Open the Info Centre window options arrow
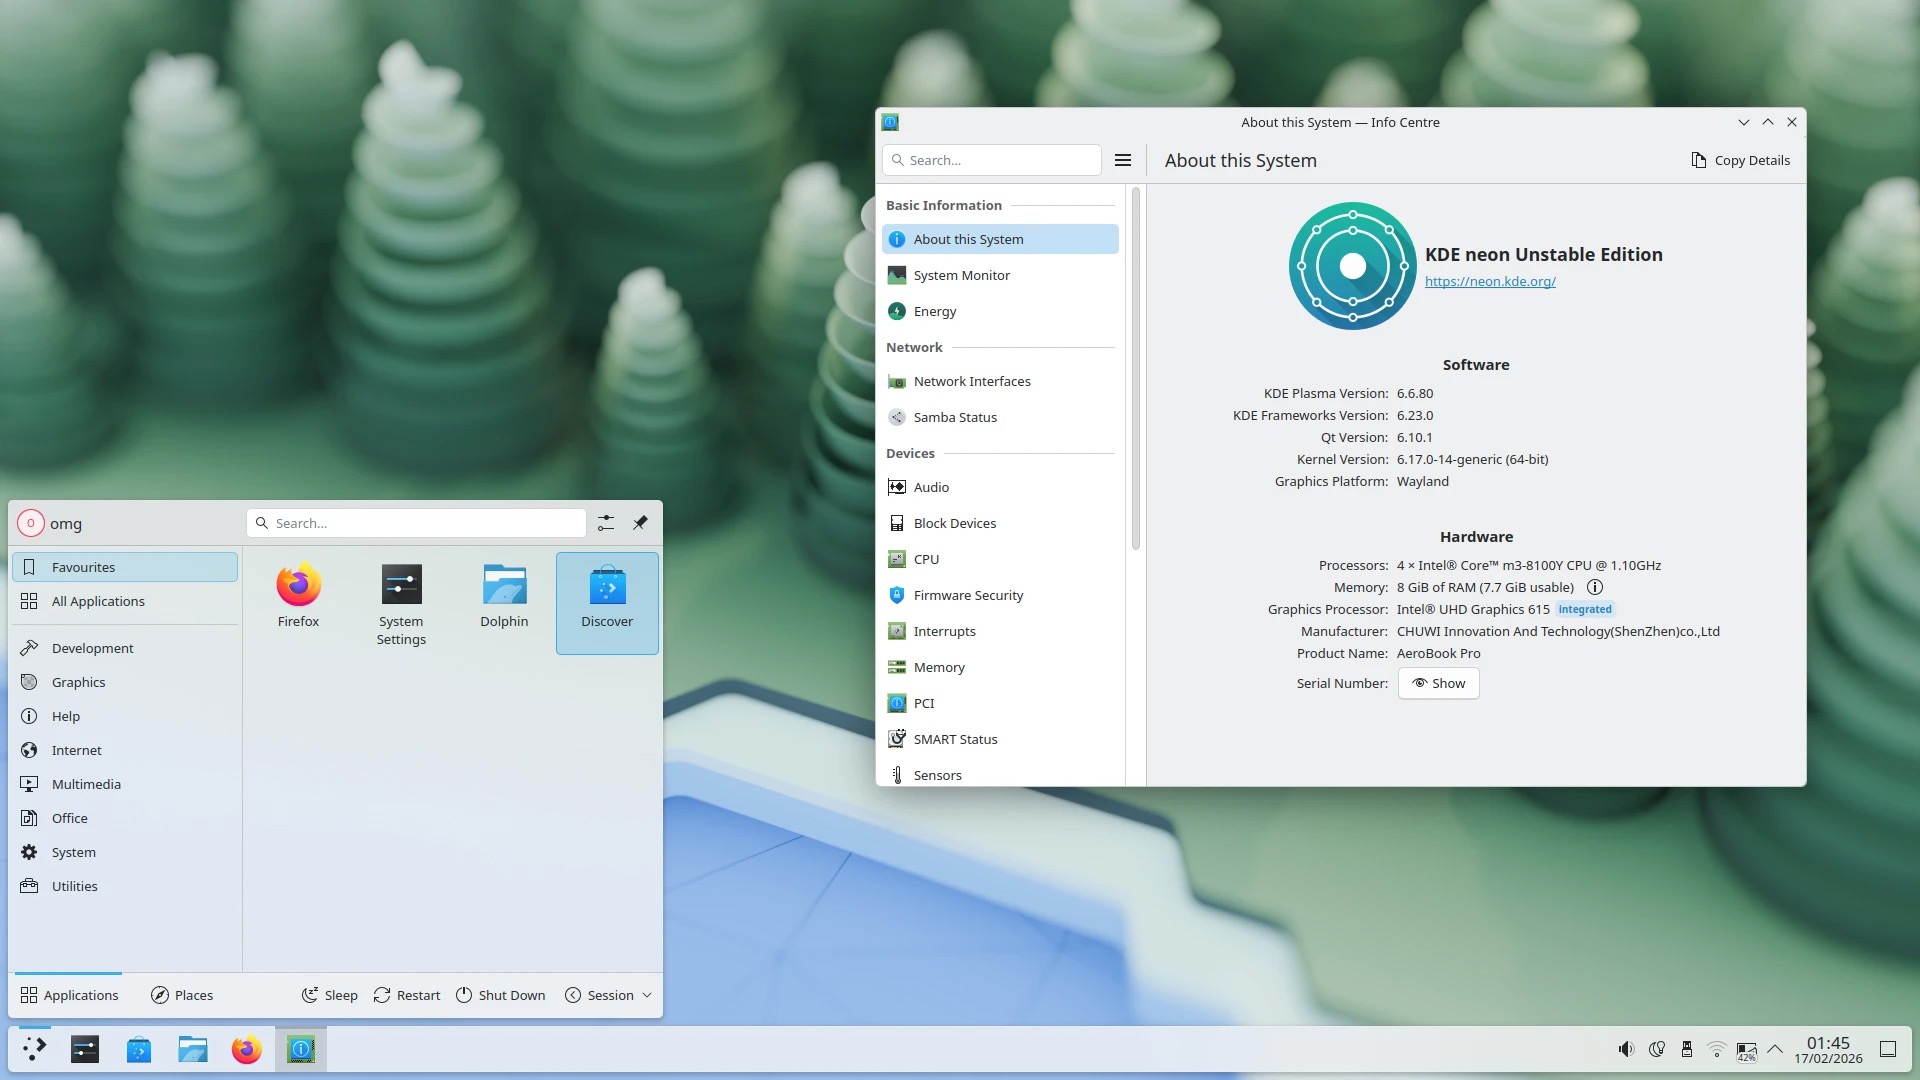The width and height of the screenshot is (1920, 1080). click(1743, 122)
